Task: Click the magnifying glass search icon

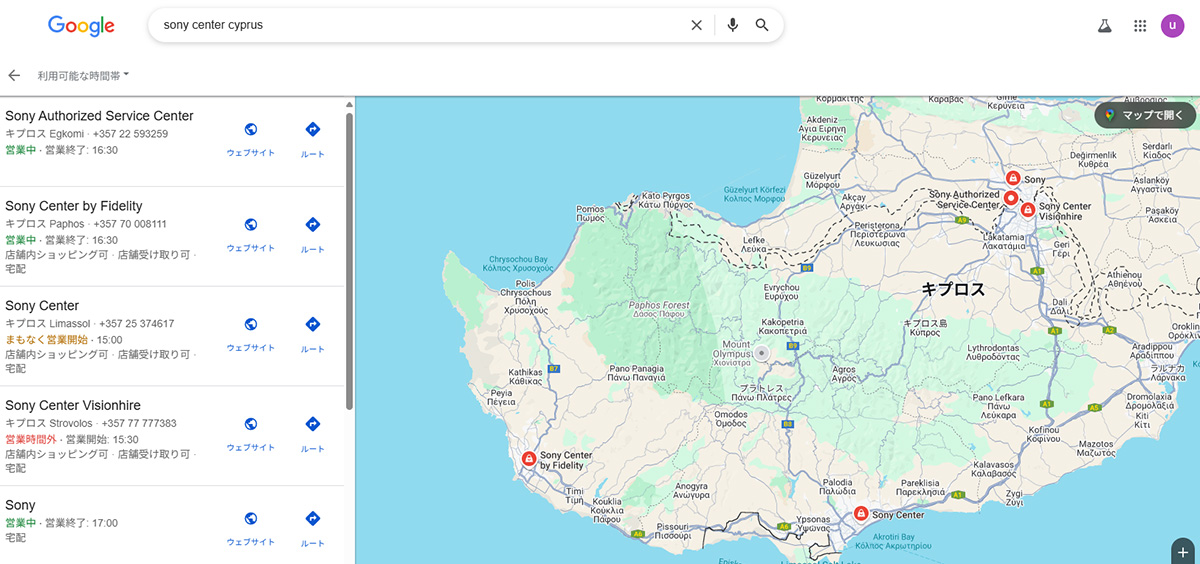Action: pos(762,25)
